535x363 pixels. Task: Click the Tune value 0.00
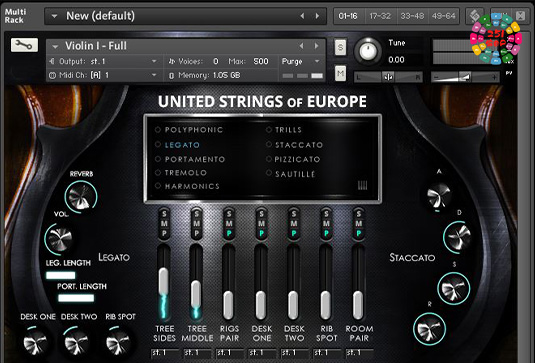(396, 60)
